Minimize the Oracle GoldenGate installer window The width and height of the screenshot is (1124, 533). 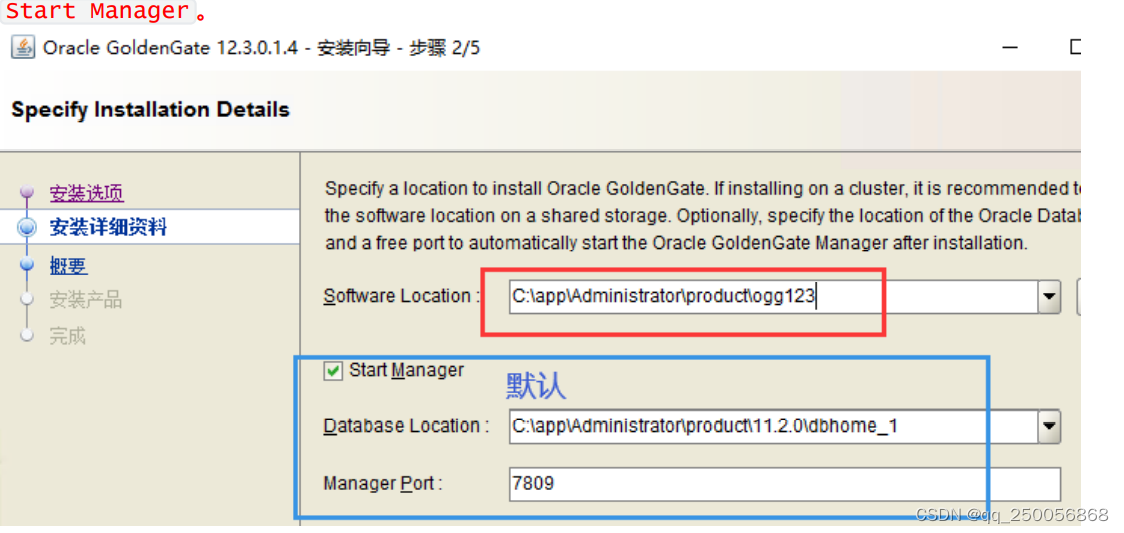1011,48
